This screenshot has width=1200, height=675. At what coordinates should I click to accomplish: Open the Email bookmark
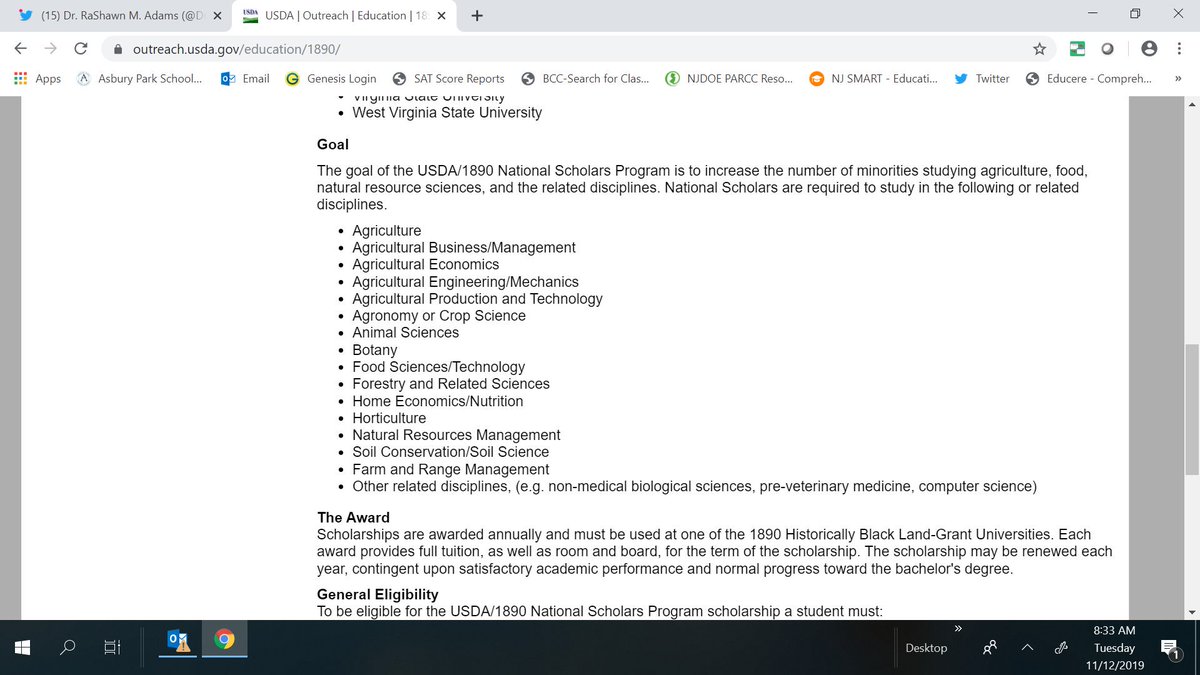[x=245, y=78]
